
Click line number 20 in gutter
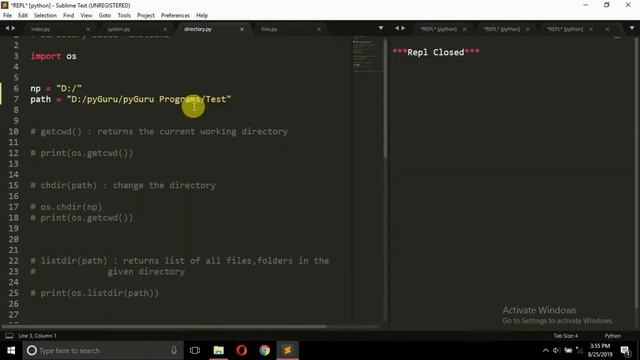click(x=13, y=239)
